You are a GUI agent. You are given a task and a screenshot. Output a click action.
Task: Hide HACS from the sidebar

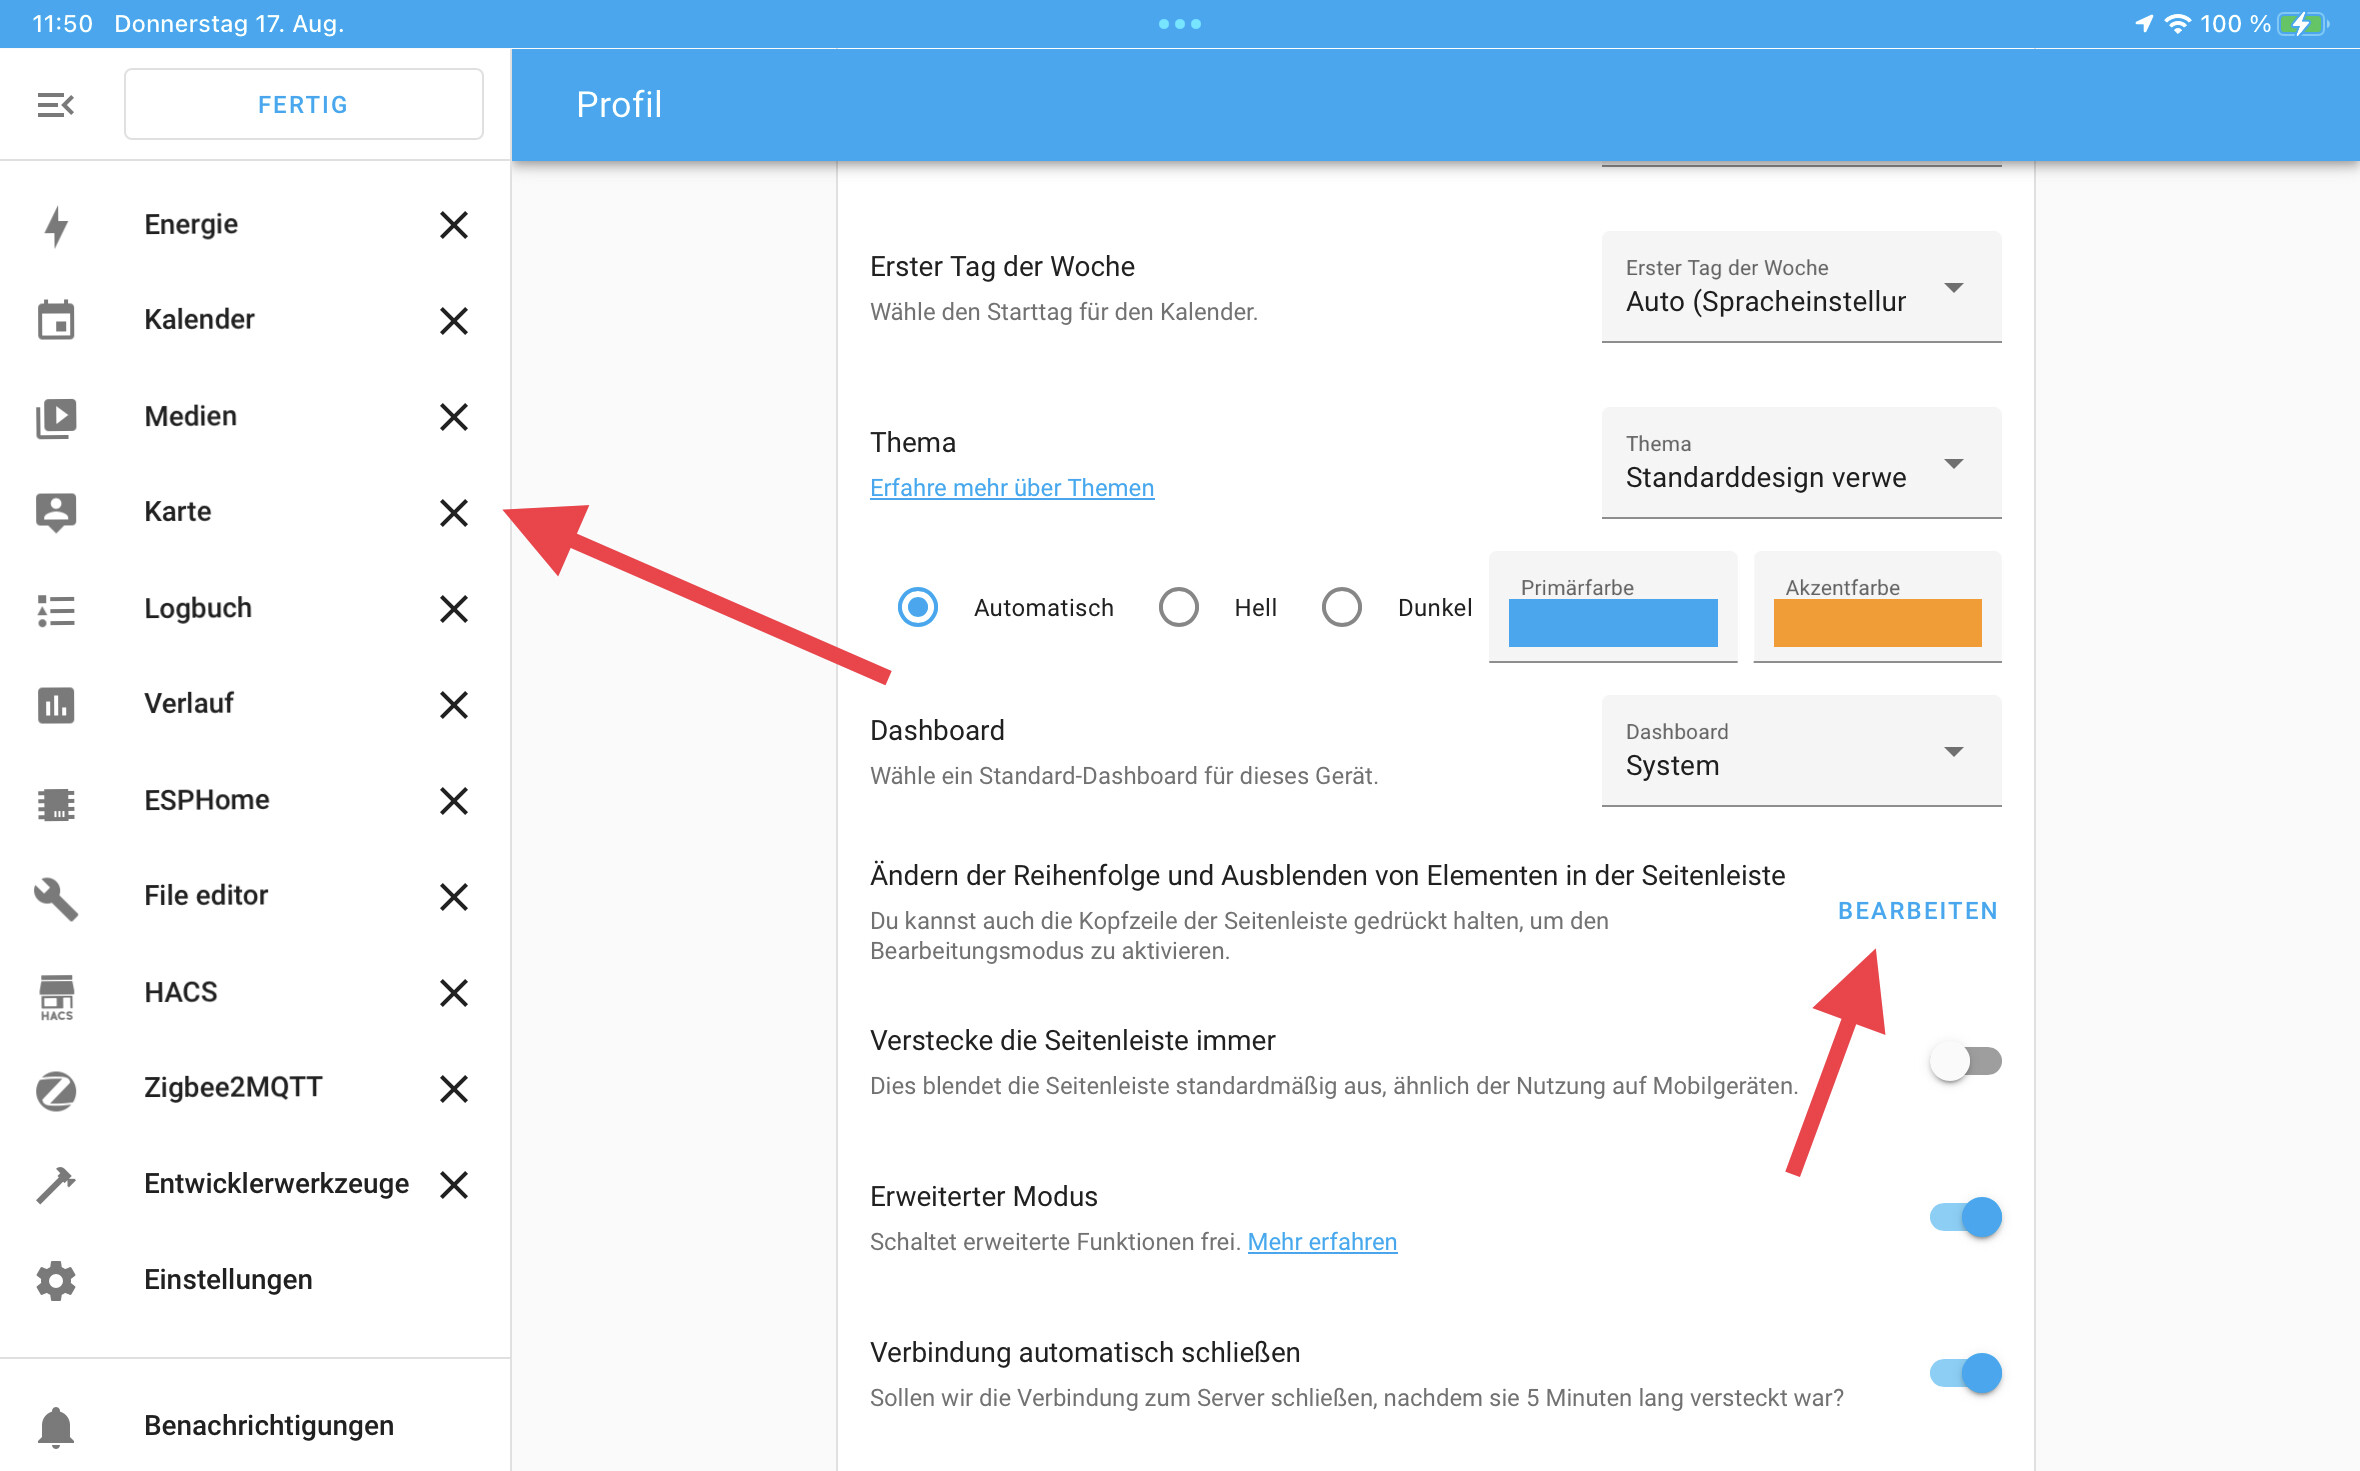pyautogui.click(x=454, y=993)
